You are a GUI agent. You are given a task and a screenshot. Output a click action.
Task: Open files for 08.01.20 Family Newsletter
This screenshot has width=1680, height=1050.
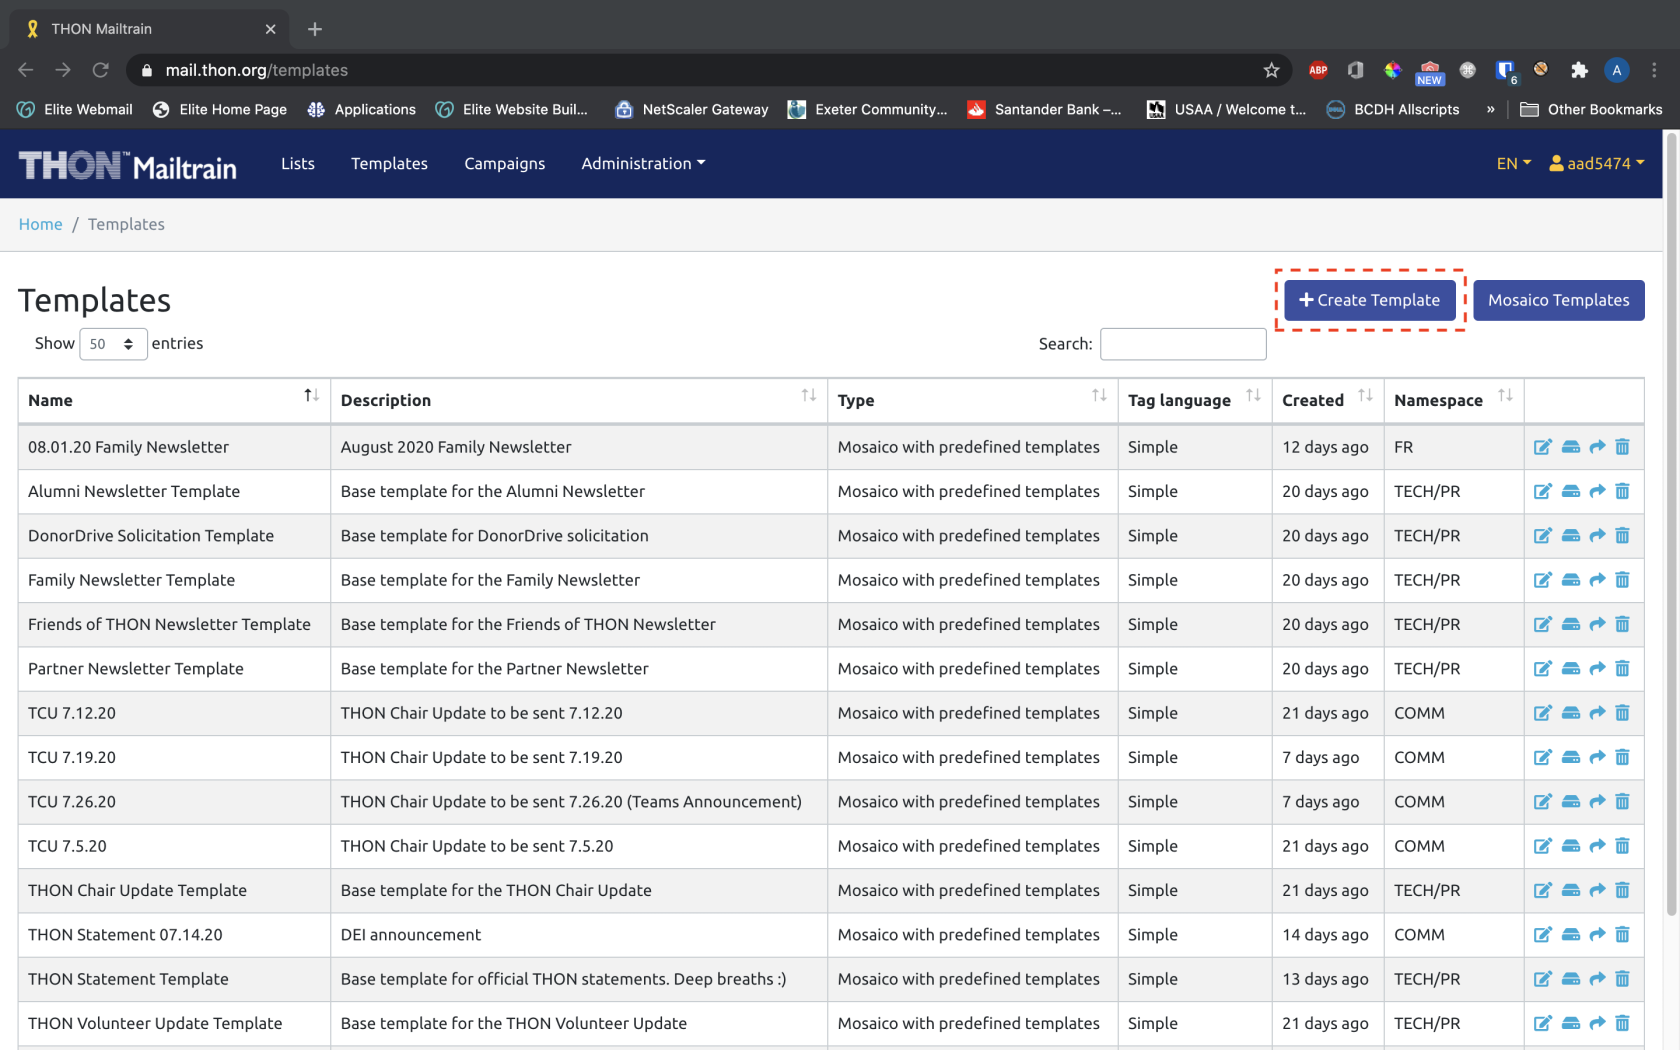click(x=1571, y=447)
